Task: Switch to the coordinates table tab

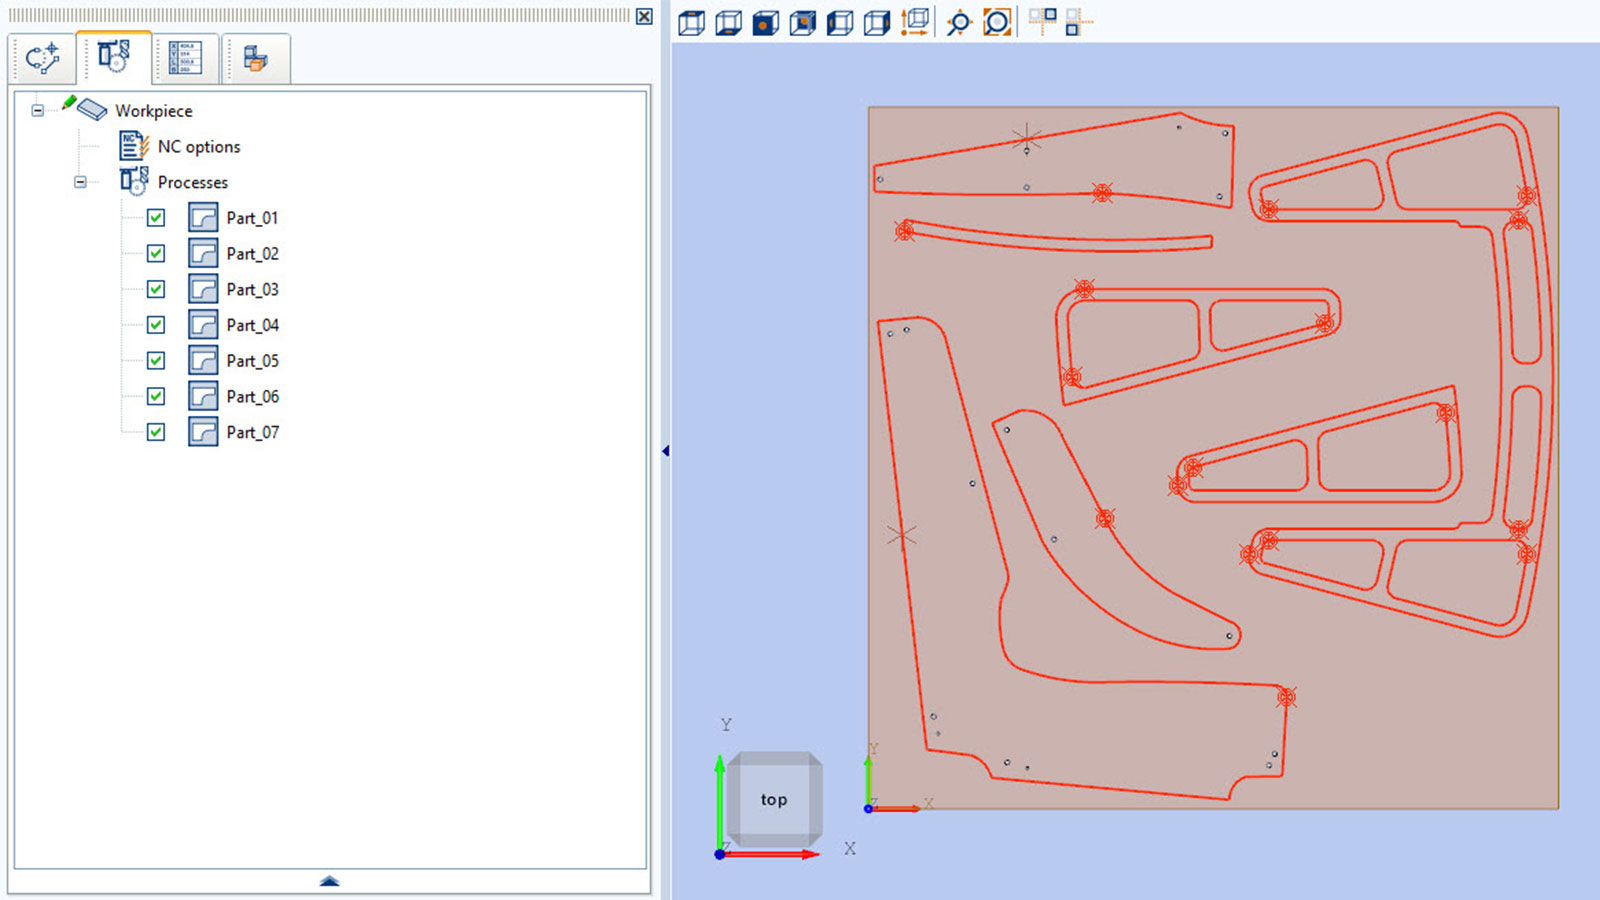Action: [186, 58]
